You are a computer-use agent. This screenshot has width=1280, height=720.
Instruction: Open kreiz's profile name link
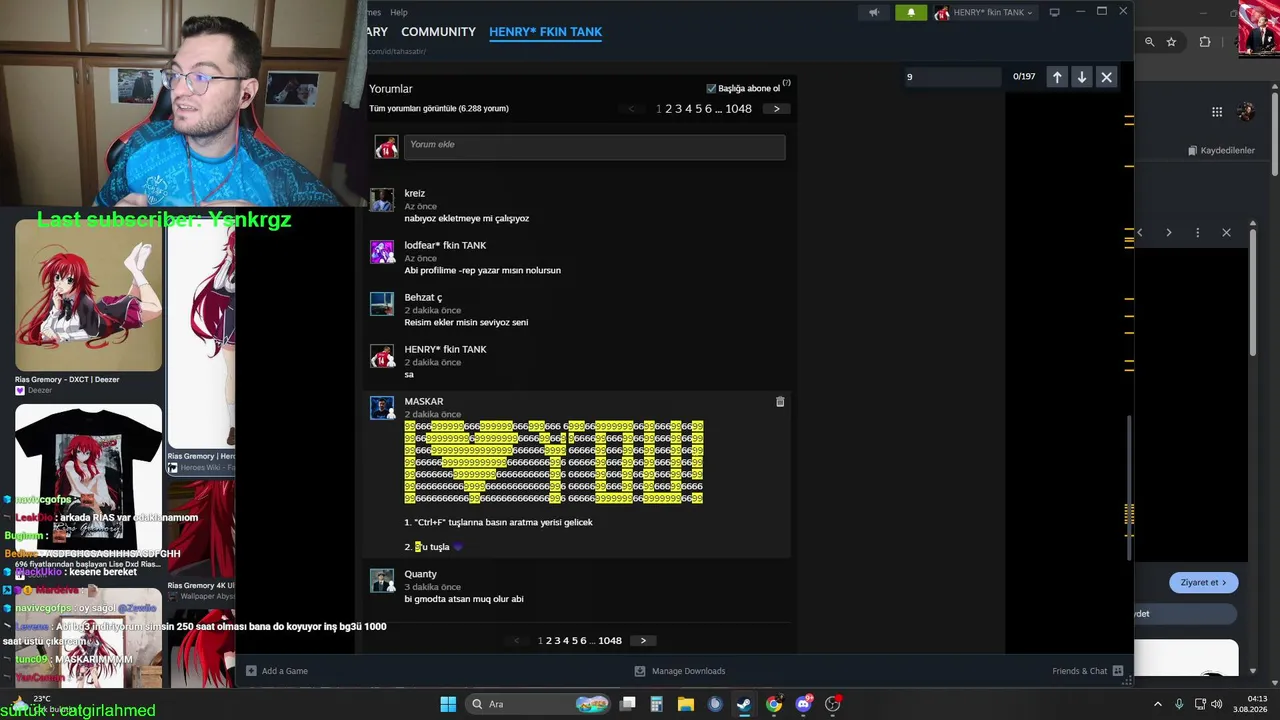(x=415, y=194)
